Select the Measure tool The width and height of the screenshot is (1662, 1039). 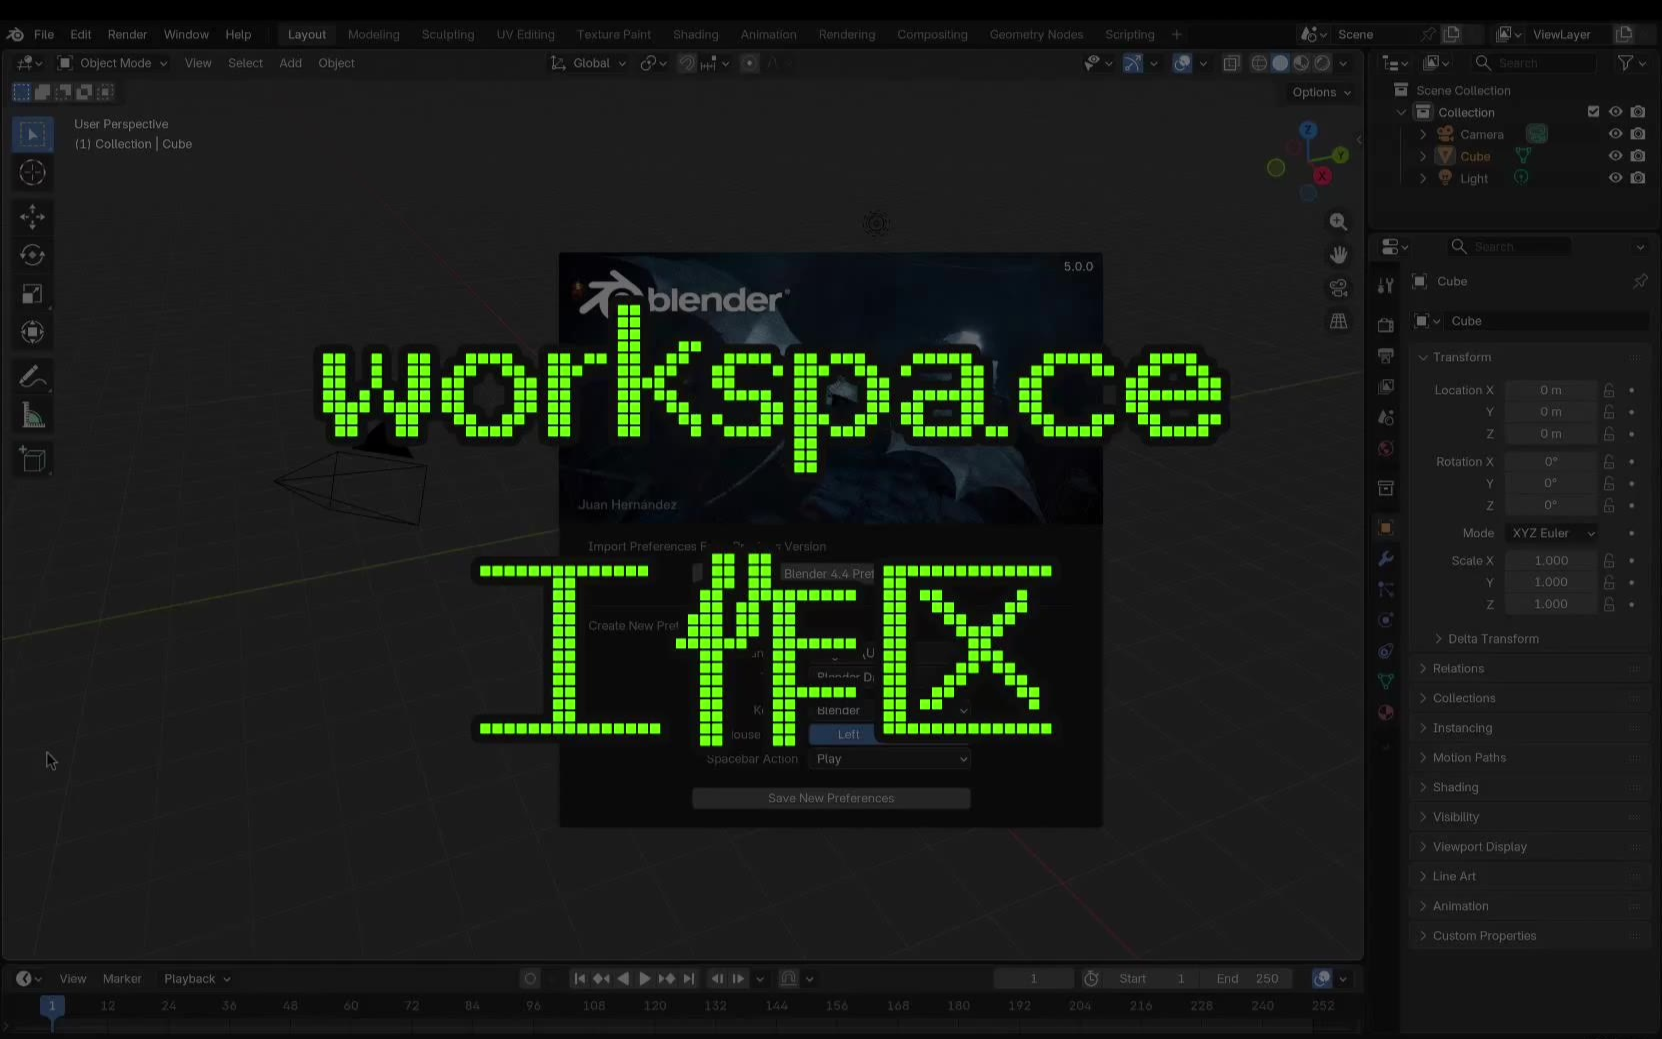point(32,416)
